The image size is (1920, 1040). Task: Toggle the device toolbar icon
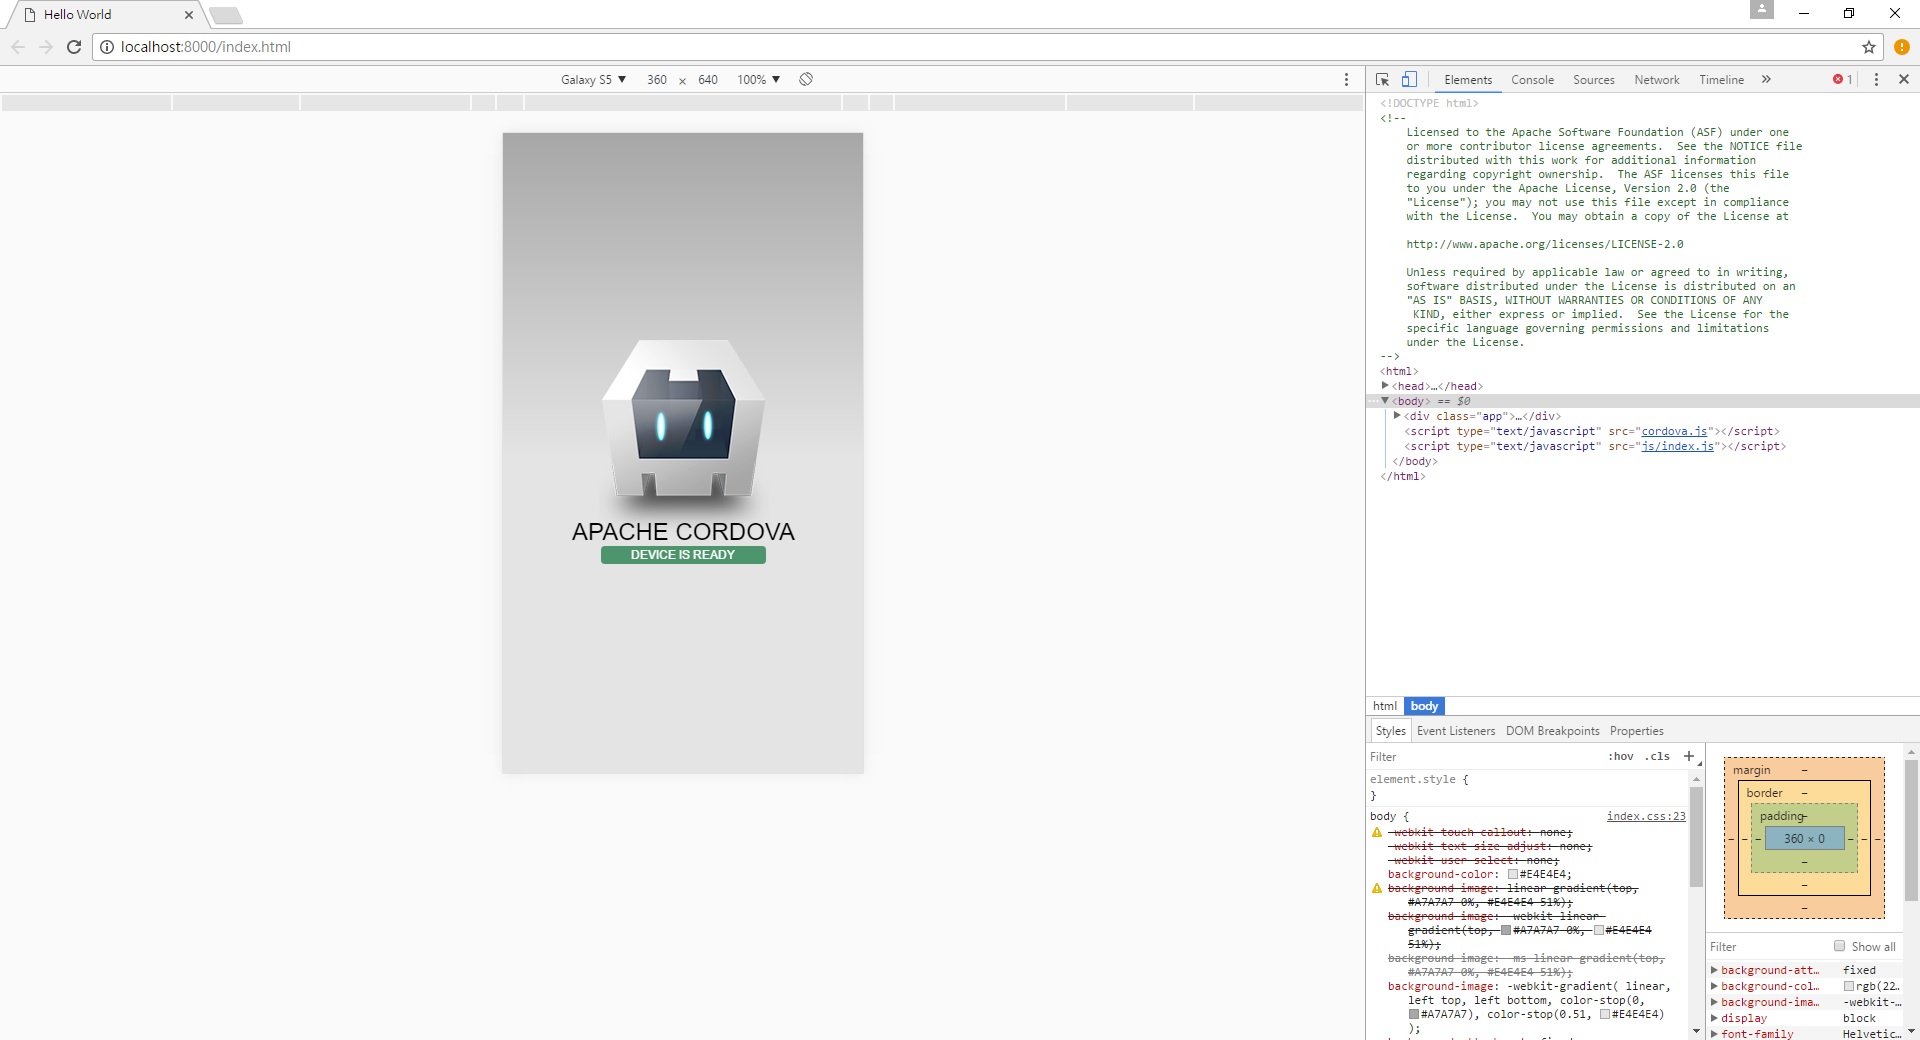click(x=1409, y=79)
